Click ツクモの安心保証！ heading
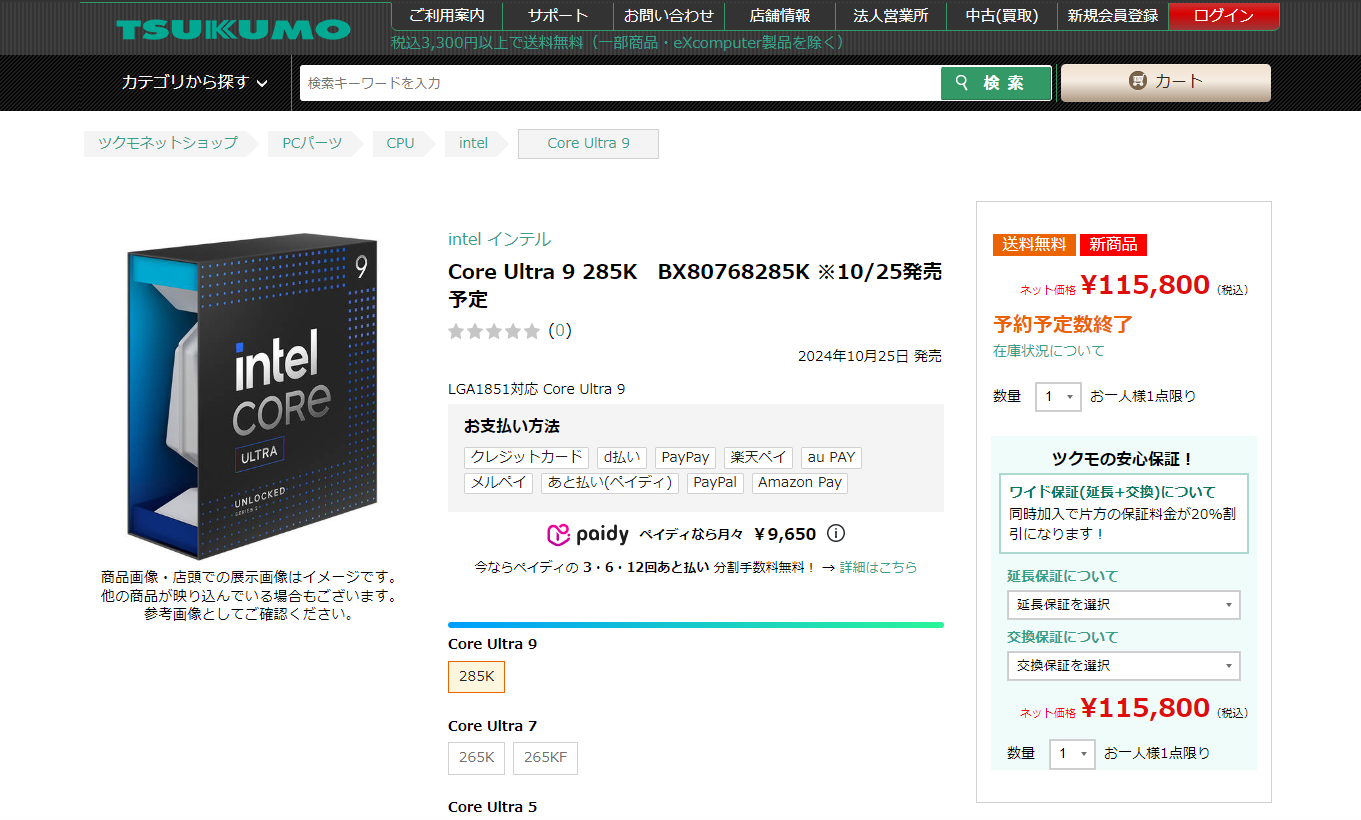This screenshot has height=820, width=1361. [1123, 459]
